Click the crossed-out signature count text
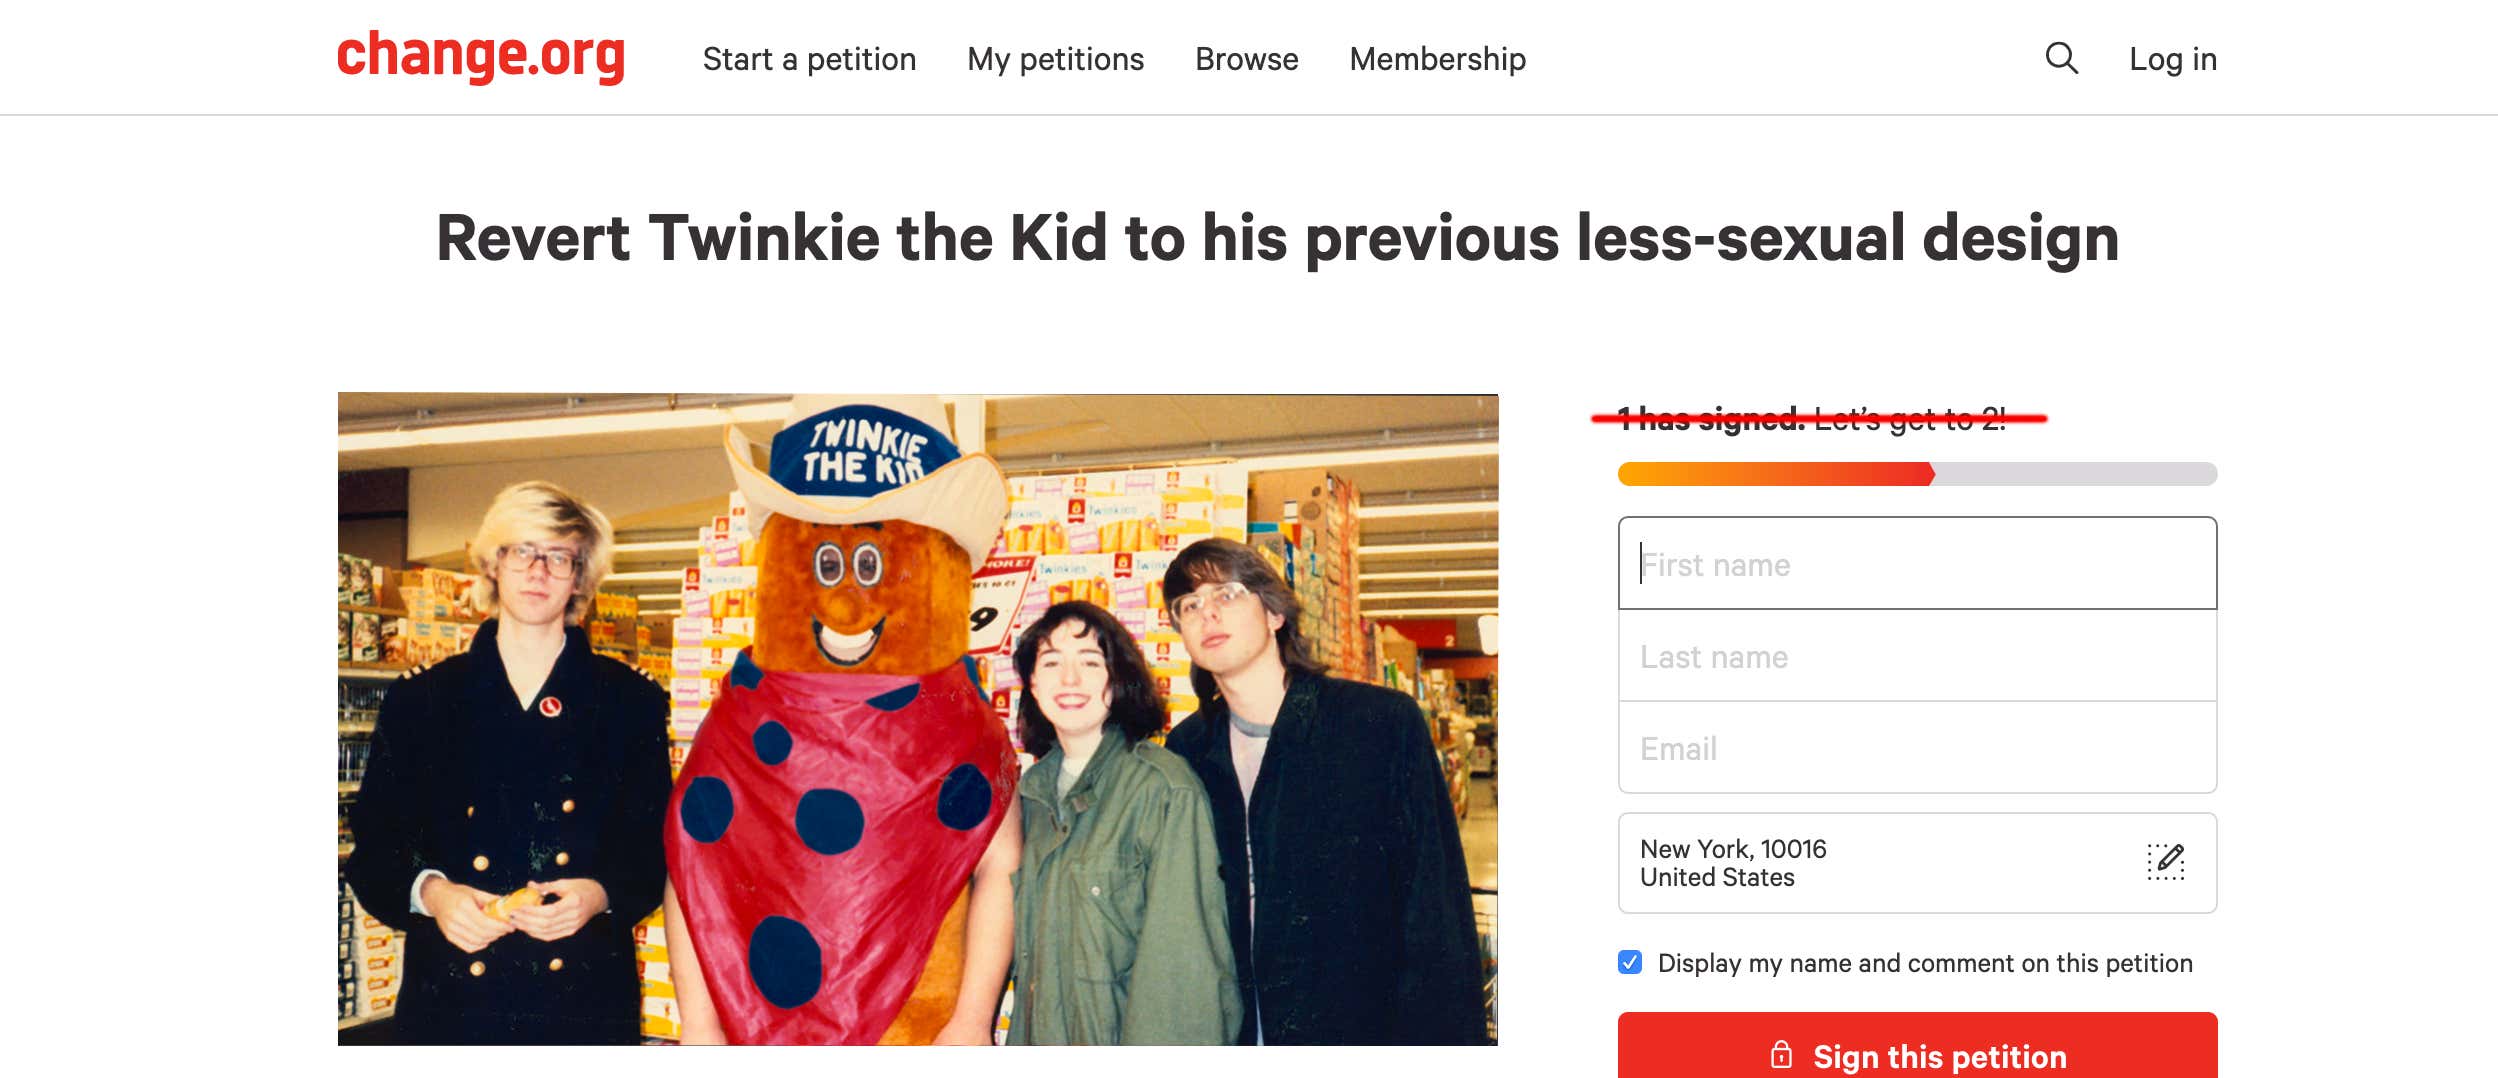 [x=1811, y=419]
